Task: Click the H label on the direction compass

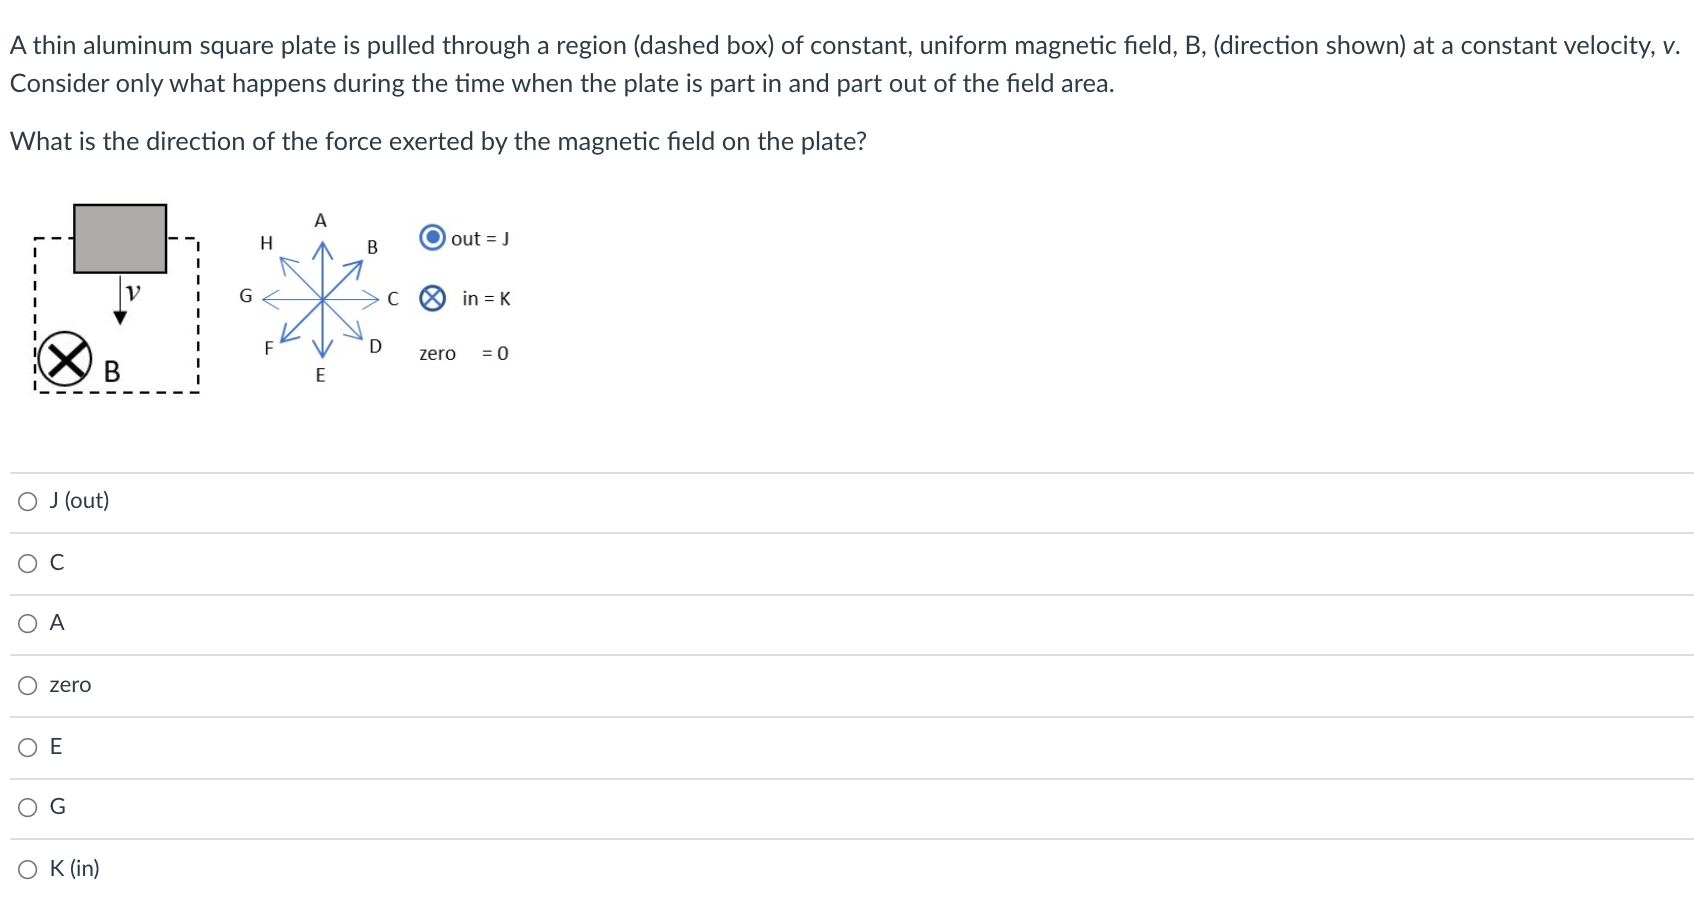Action: point(266,243)
